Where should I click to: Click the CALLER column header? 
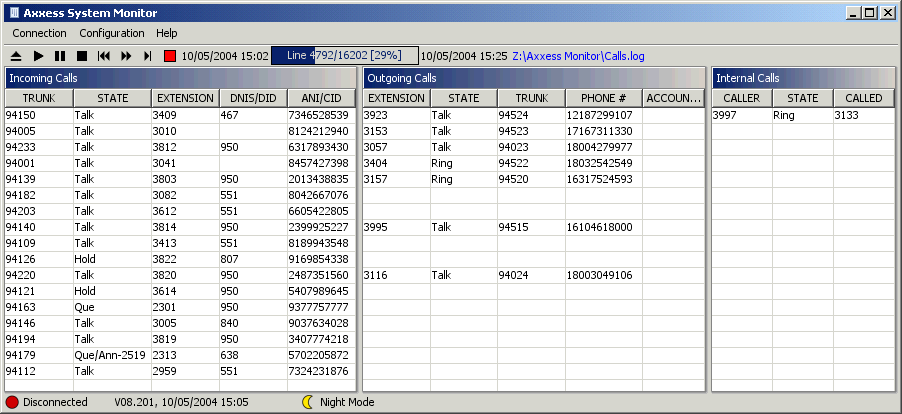[741, 98]
